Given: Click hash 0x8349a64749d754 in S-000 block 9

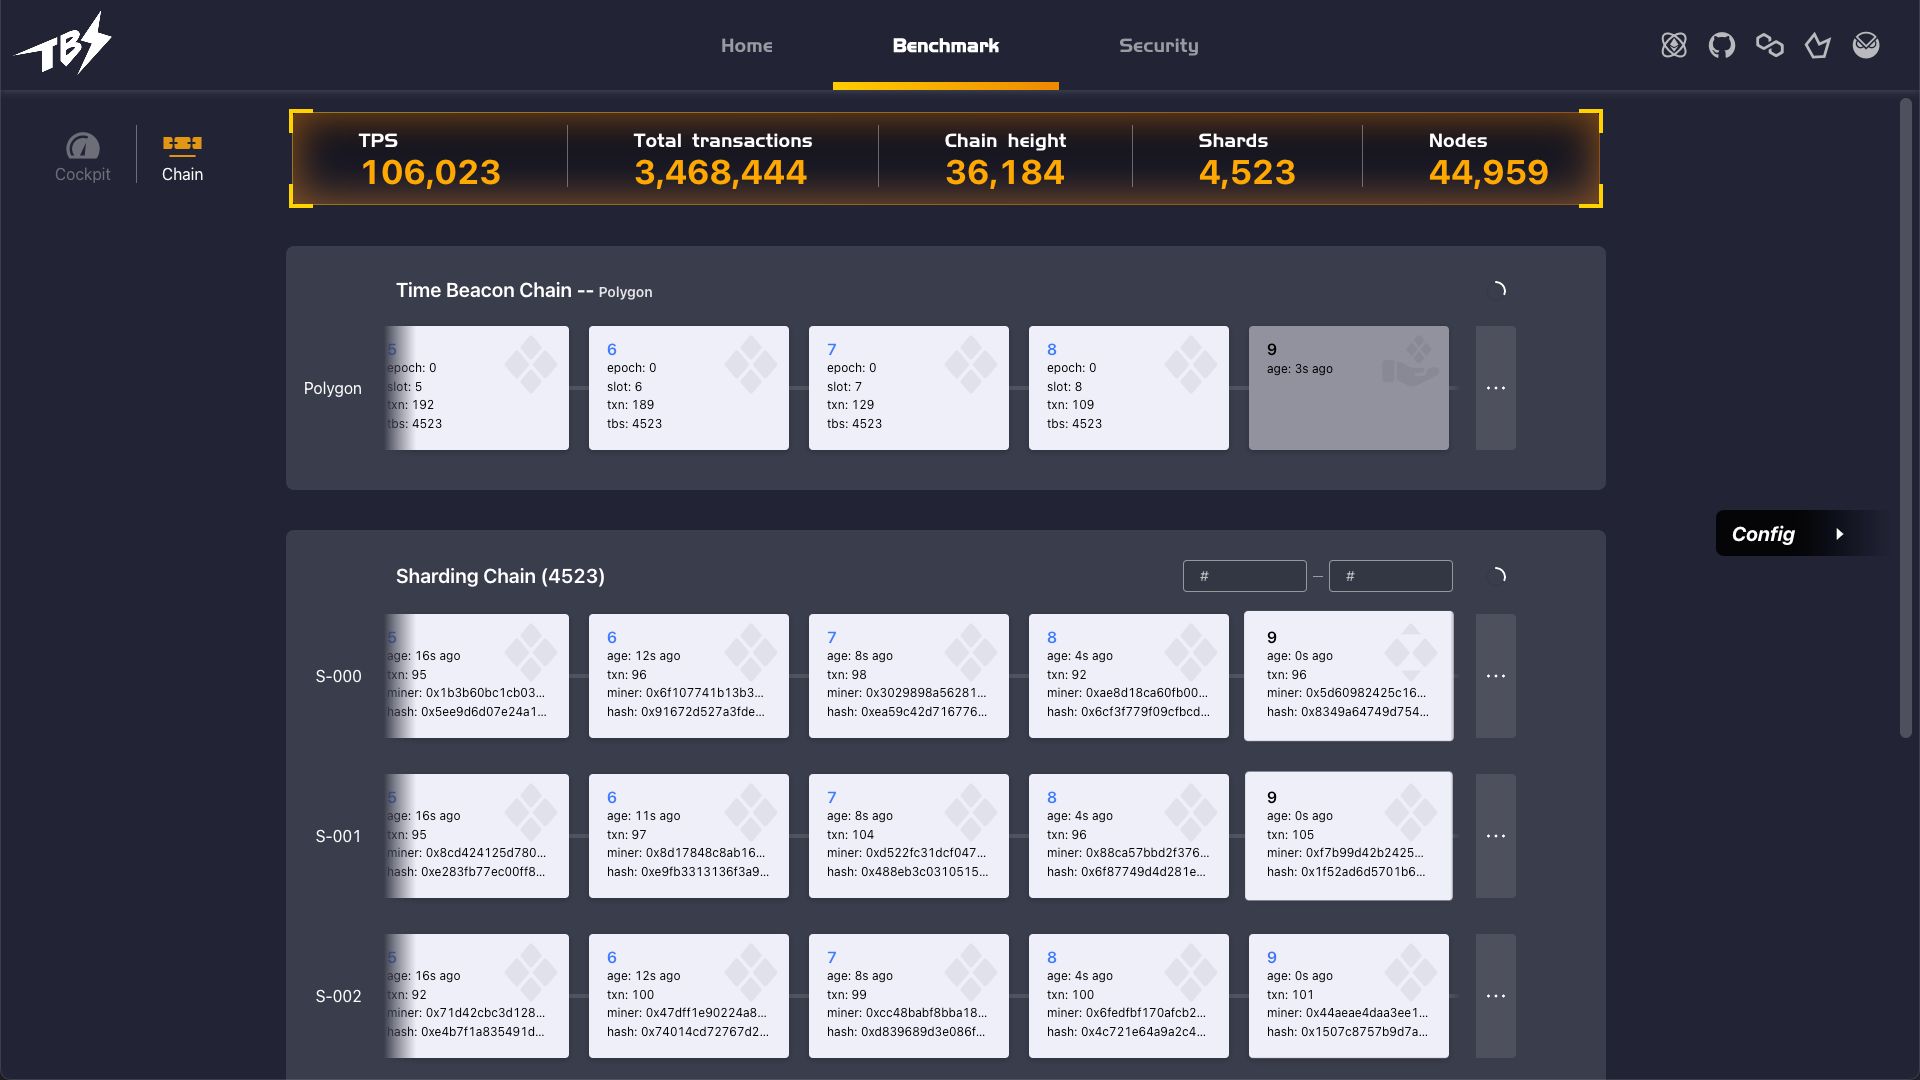Looking at the screenshot, I should click(x=1348, y=712).
